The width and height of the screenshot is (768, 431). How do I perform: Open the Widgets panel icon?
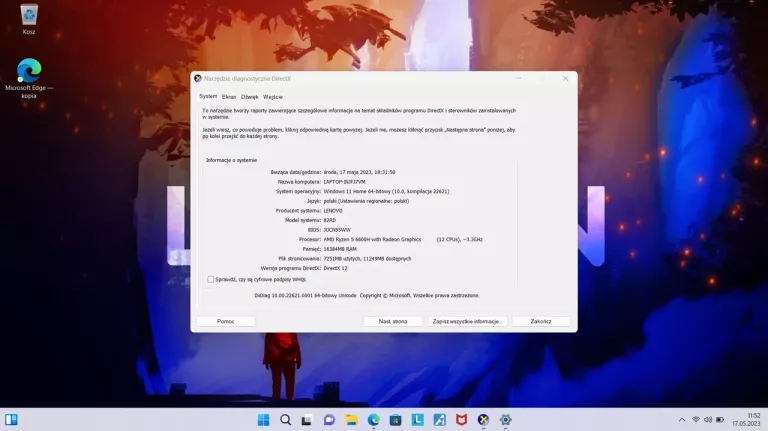[x=11, y=420]
